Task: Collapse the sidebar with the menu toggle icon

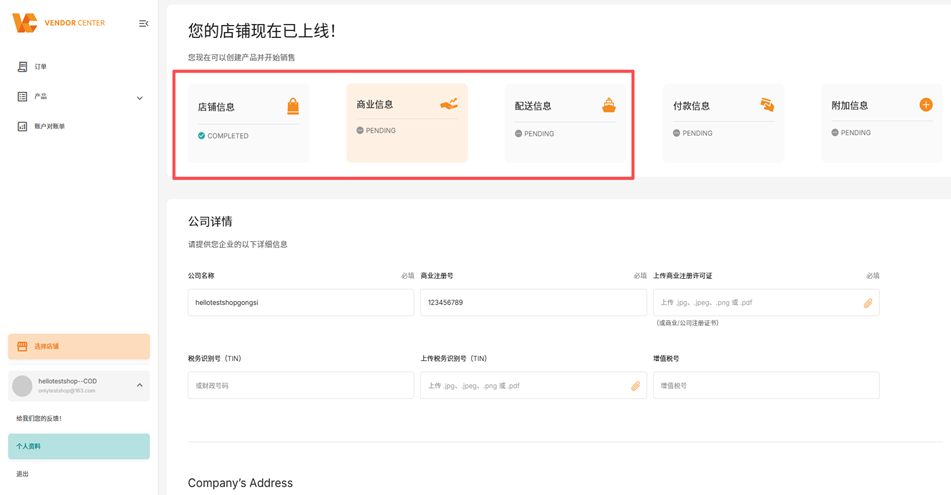Action: tap(144, 24)
